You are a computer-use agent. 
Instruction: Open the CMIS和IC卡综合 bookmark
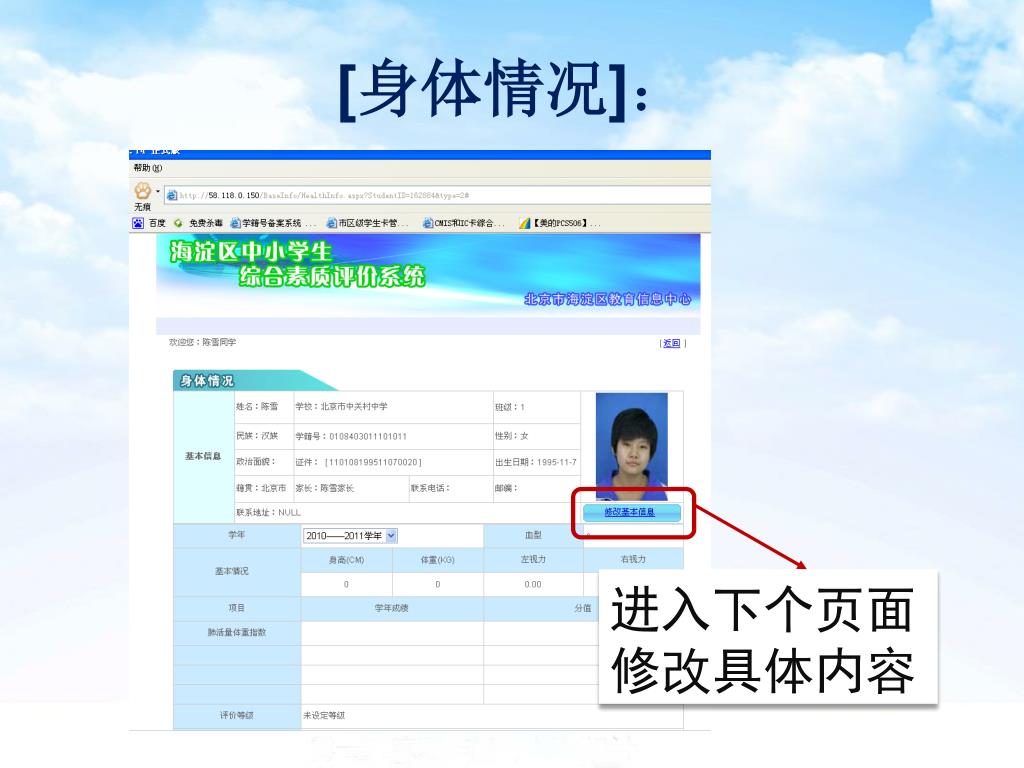click(x=464, y=223)
